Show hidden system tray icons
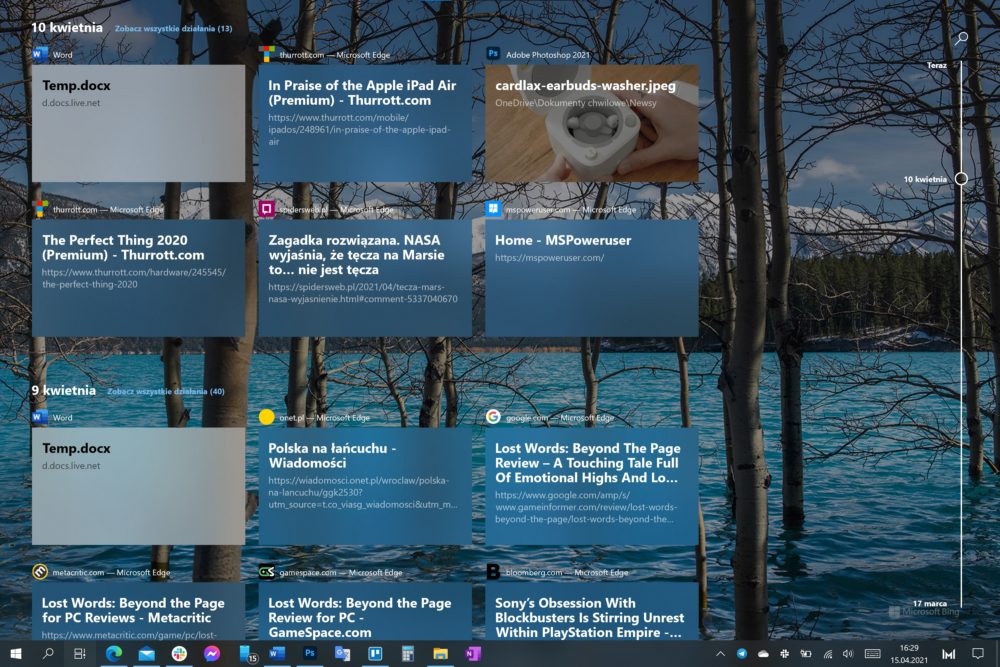 [x=720, y=654]
